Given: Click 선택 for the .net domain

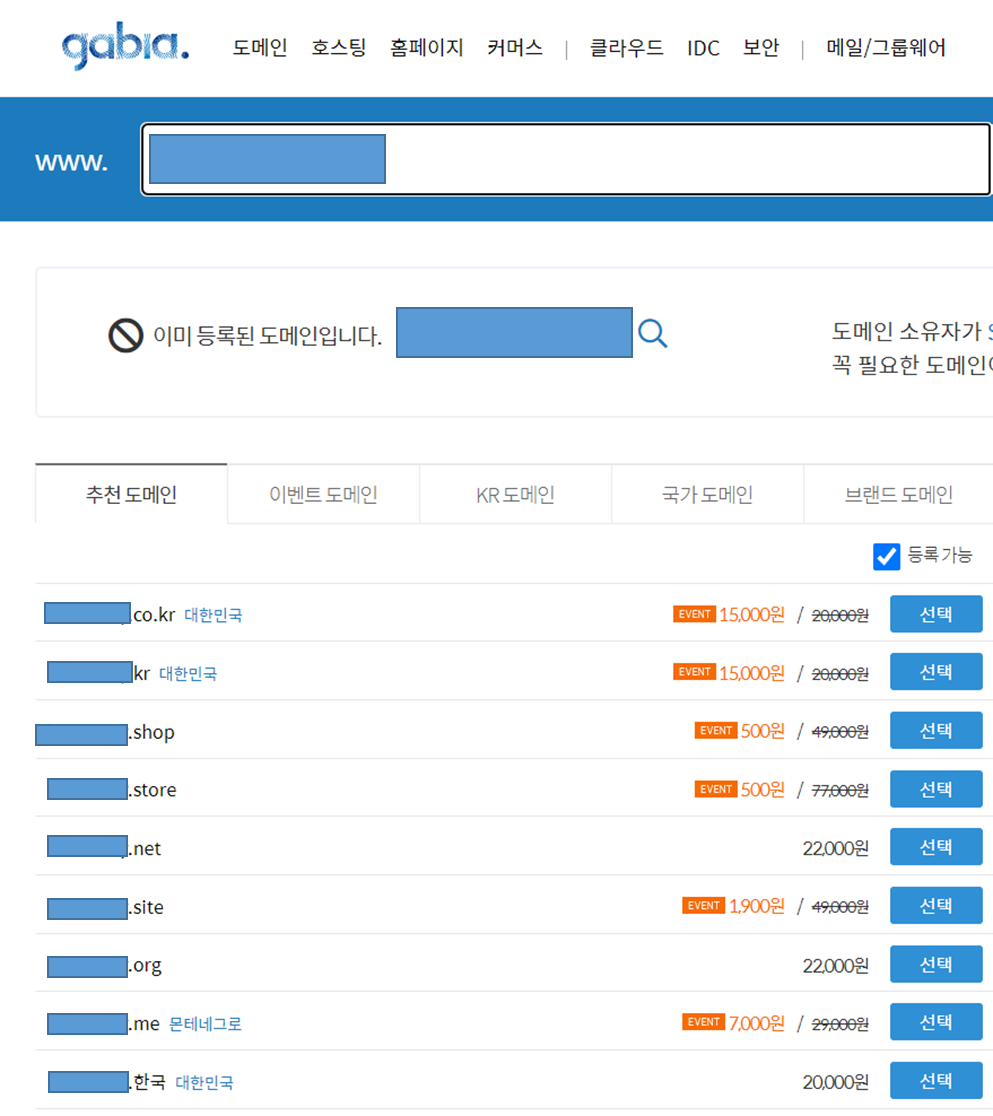Looking at the screenshot, I should [x=936, y=846].
